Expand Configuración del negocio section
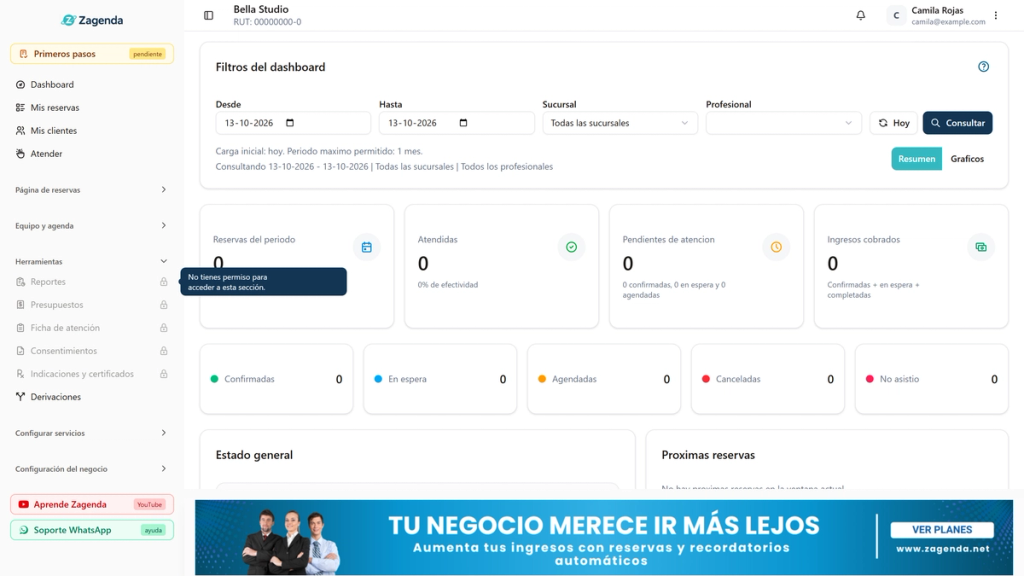This screenshot has width=1024, height=576. (x=91, y=469)
